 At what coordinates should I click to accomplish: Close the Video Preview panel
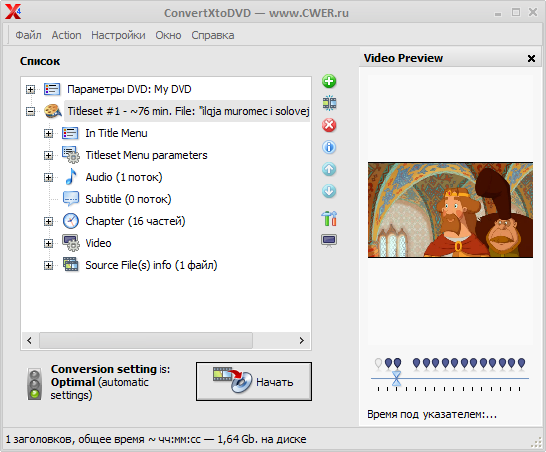coord(531,59)
